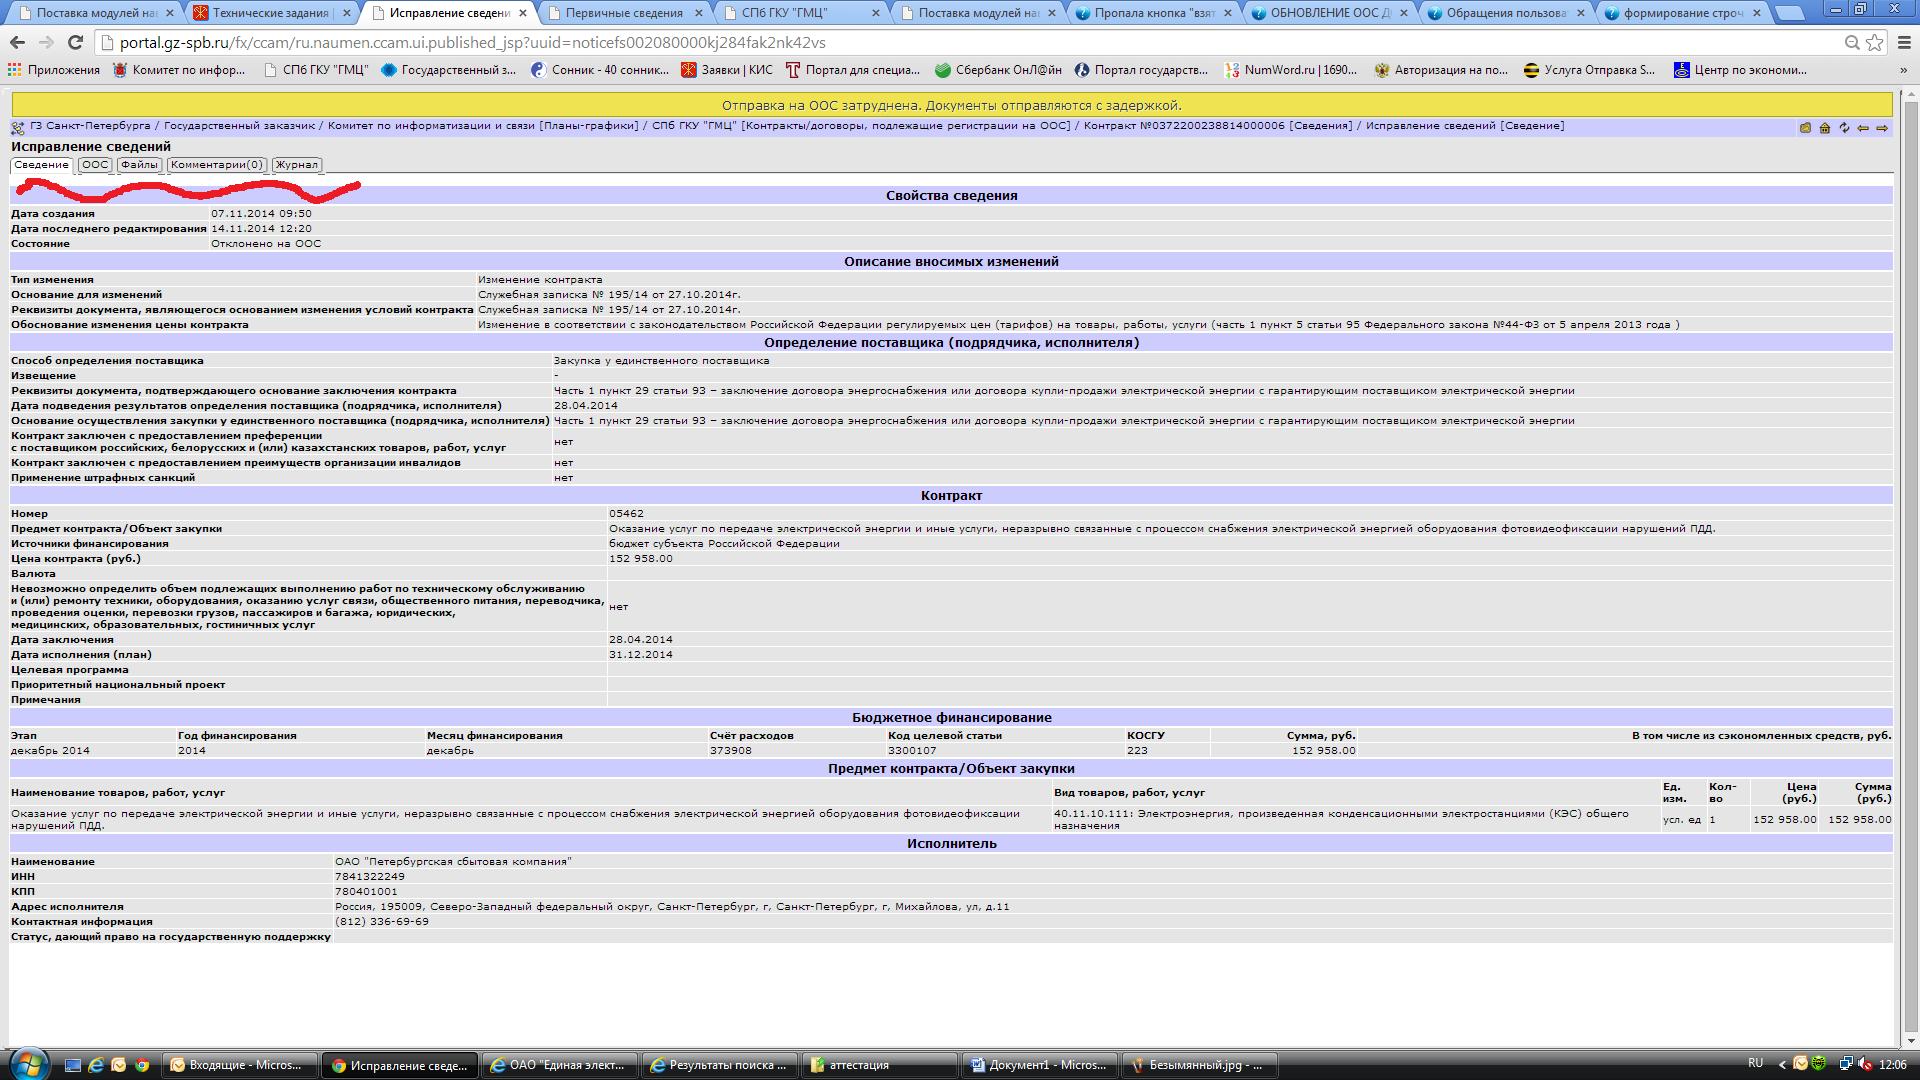The image size is (1920, 1080).
Task: Open the Chrome hamburger menu
Action: 1903,43
